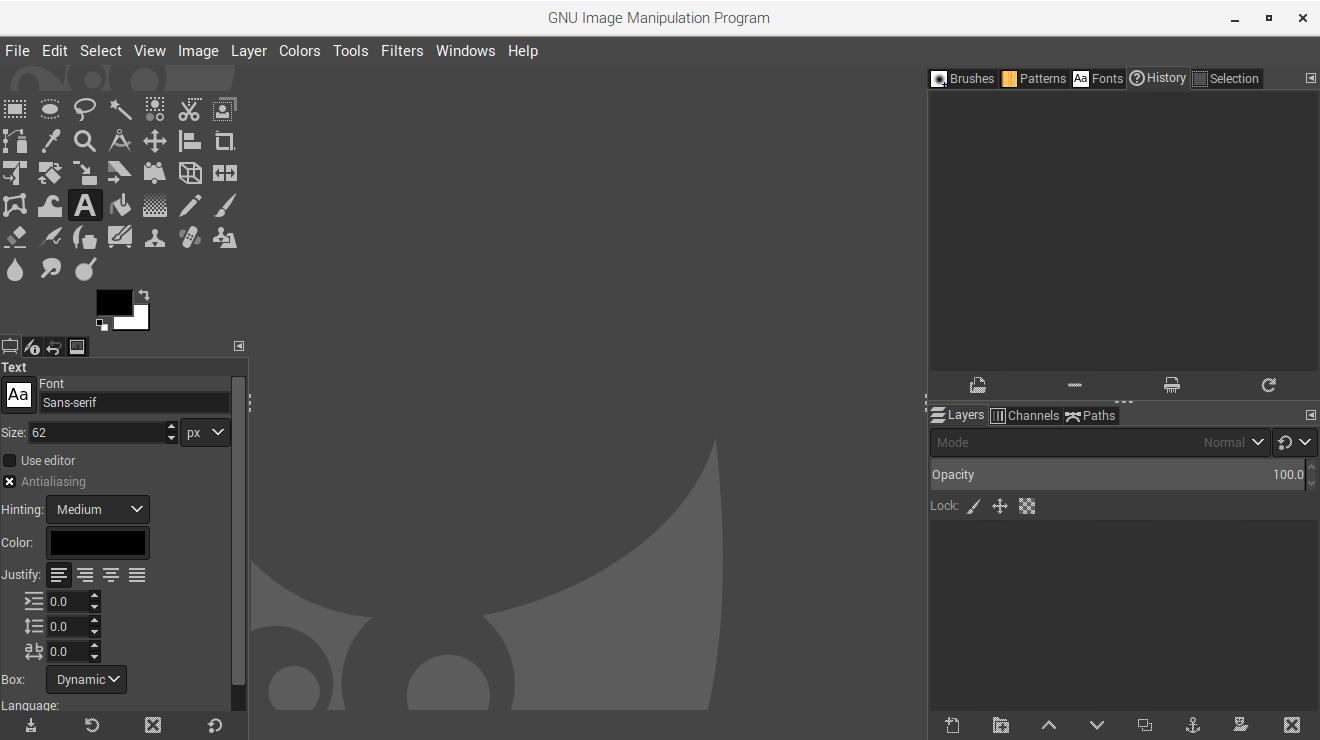
Task: Open the layer Mode Normal dropdown
Action: tap(1100, 442)
